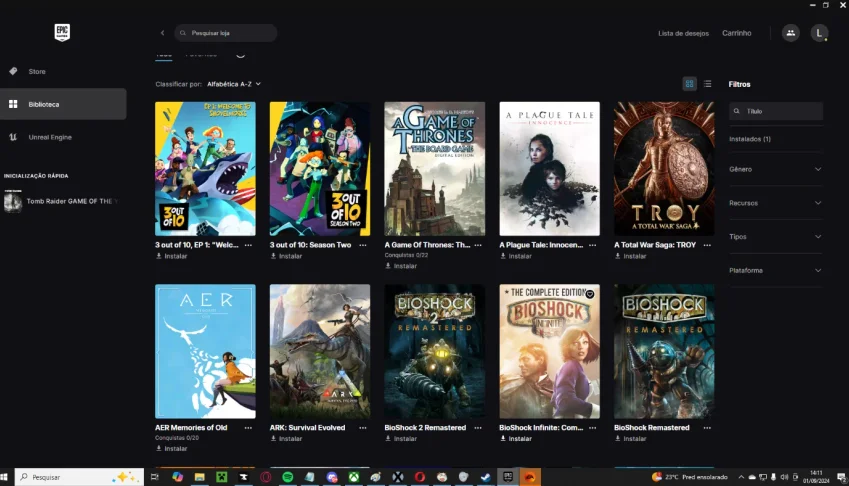The width and height of the screenshot is (849, 486).
Task: Open the friends list icon
Action: coord(791,33)
